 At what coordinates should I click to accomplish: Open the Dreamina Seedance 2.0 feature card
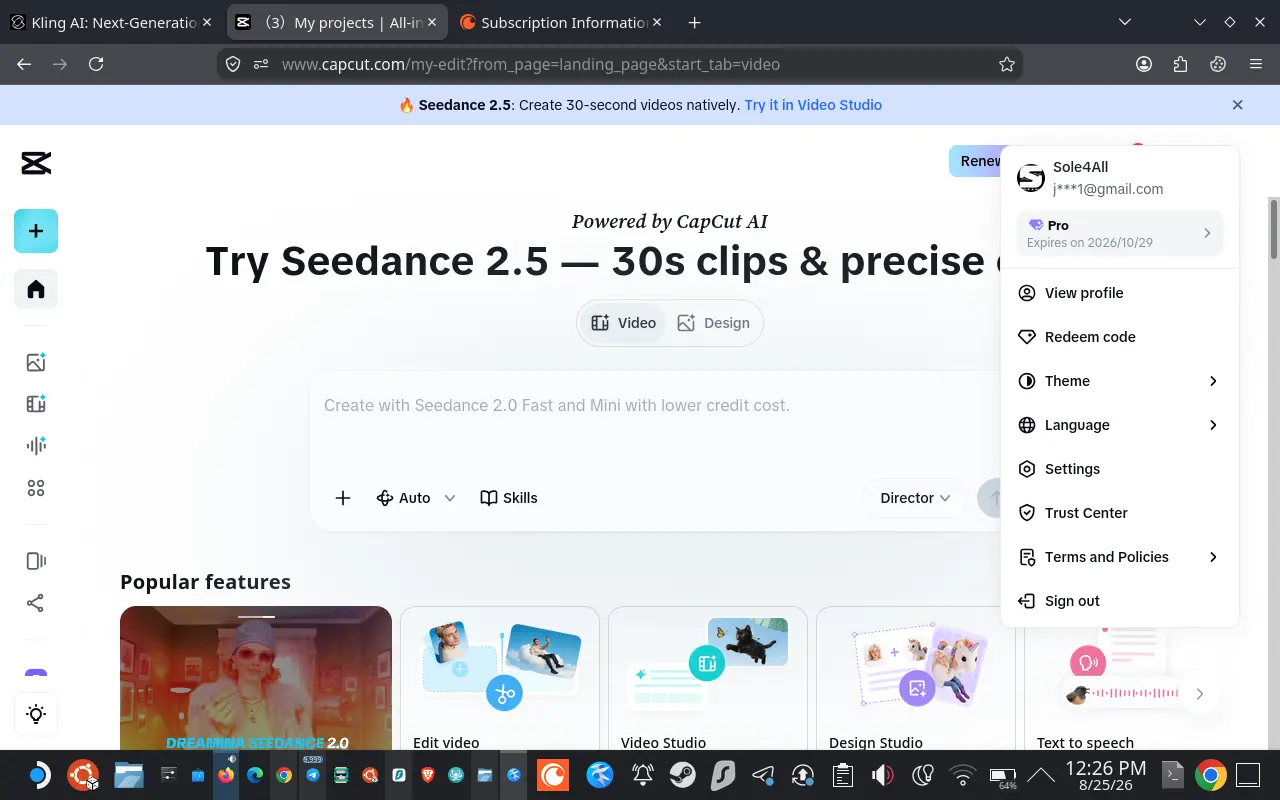256,678
